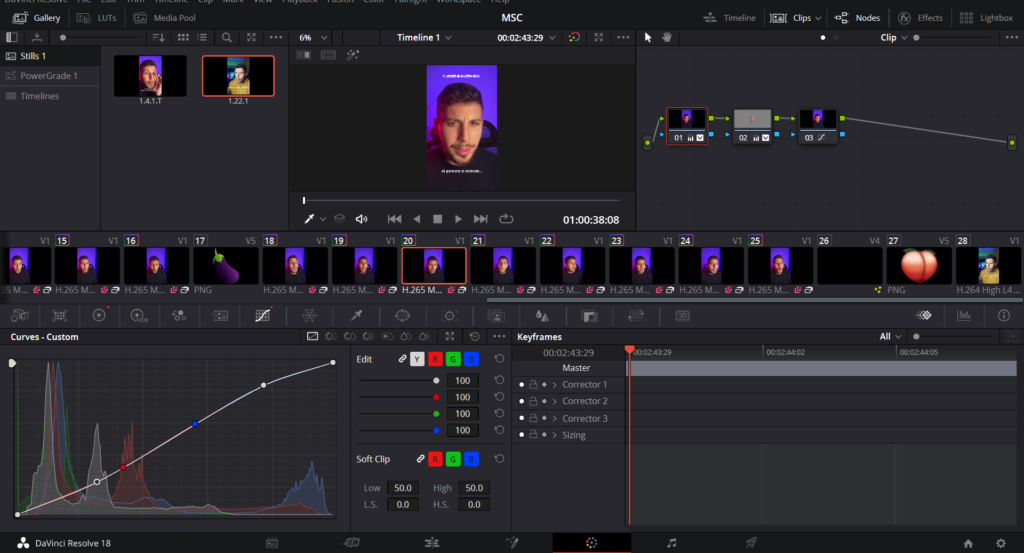The width and height of the screenshot is (1024, 553).
Task: Open the Color Wheels palette
Action: [99, 316]
